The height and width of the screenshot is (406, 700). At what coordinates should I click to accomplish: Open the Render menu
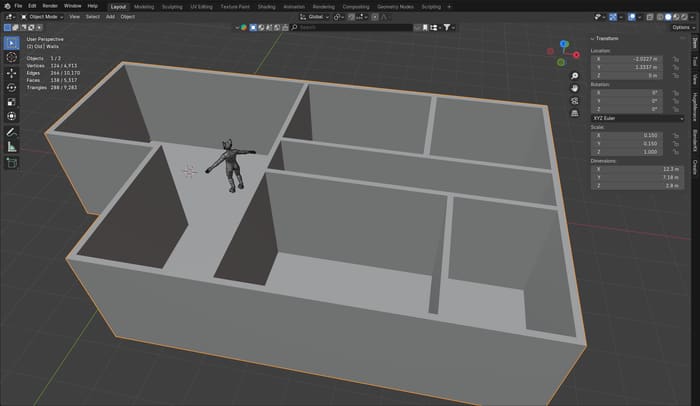[x=49, y=6]
